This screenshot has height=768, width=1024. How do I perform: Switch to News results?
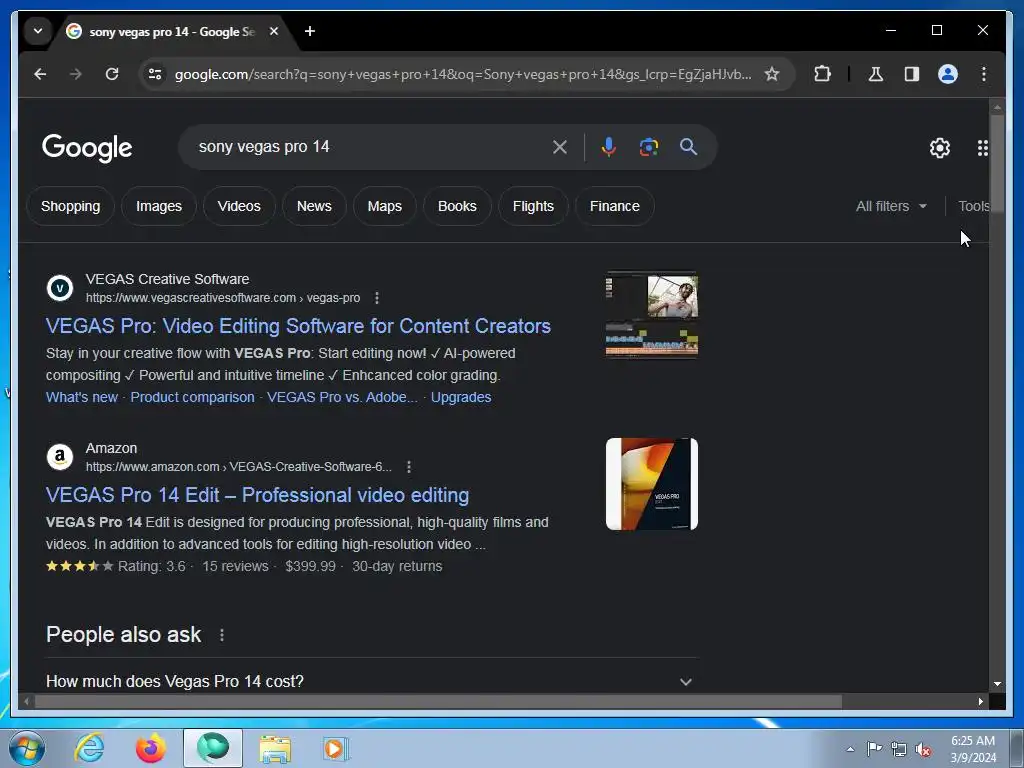coord(314,206)
